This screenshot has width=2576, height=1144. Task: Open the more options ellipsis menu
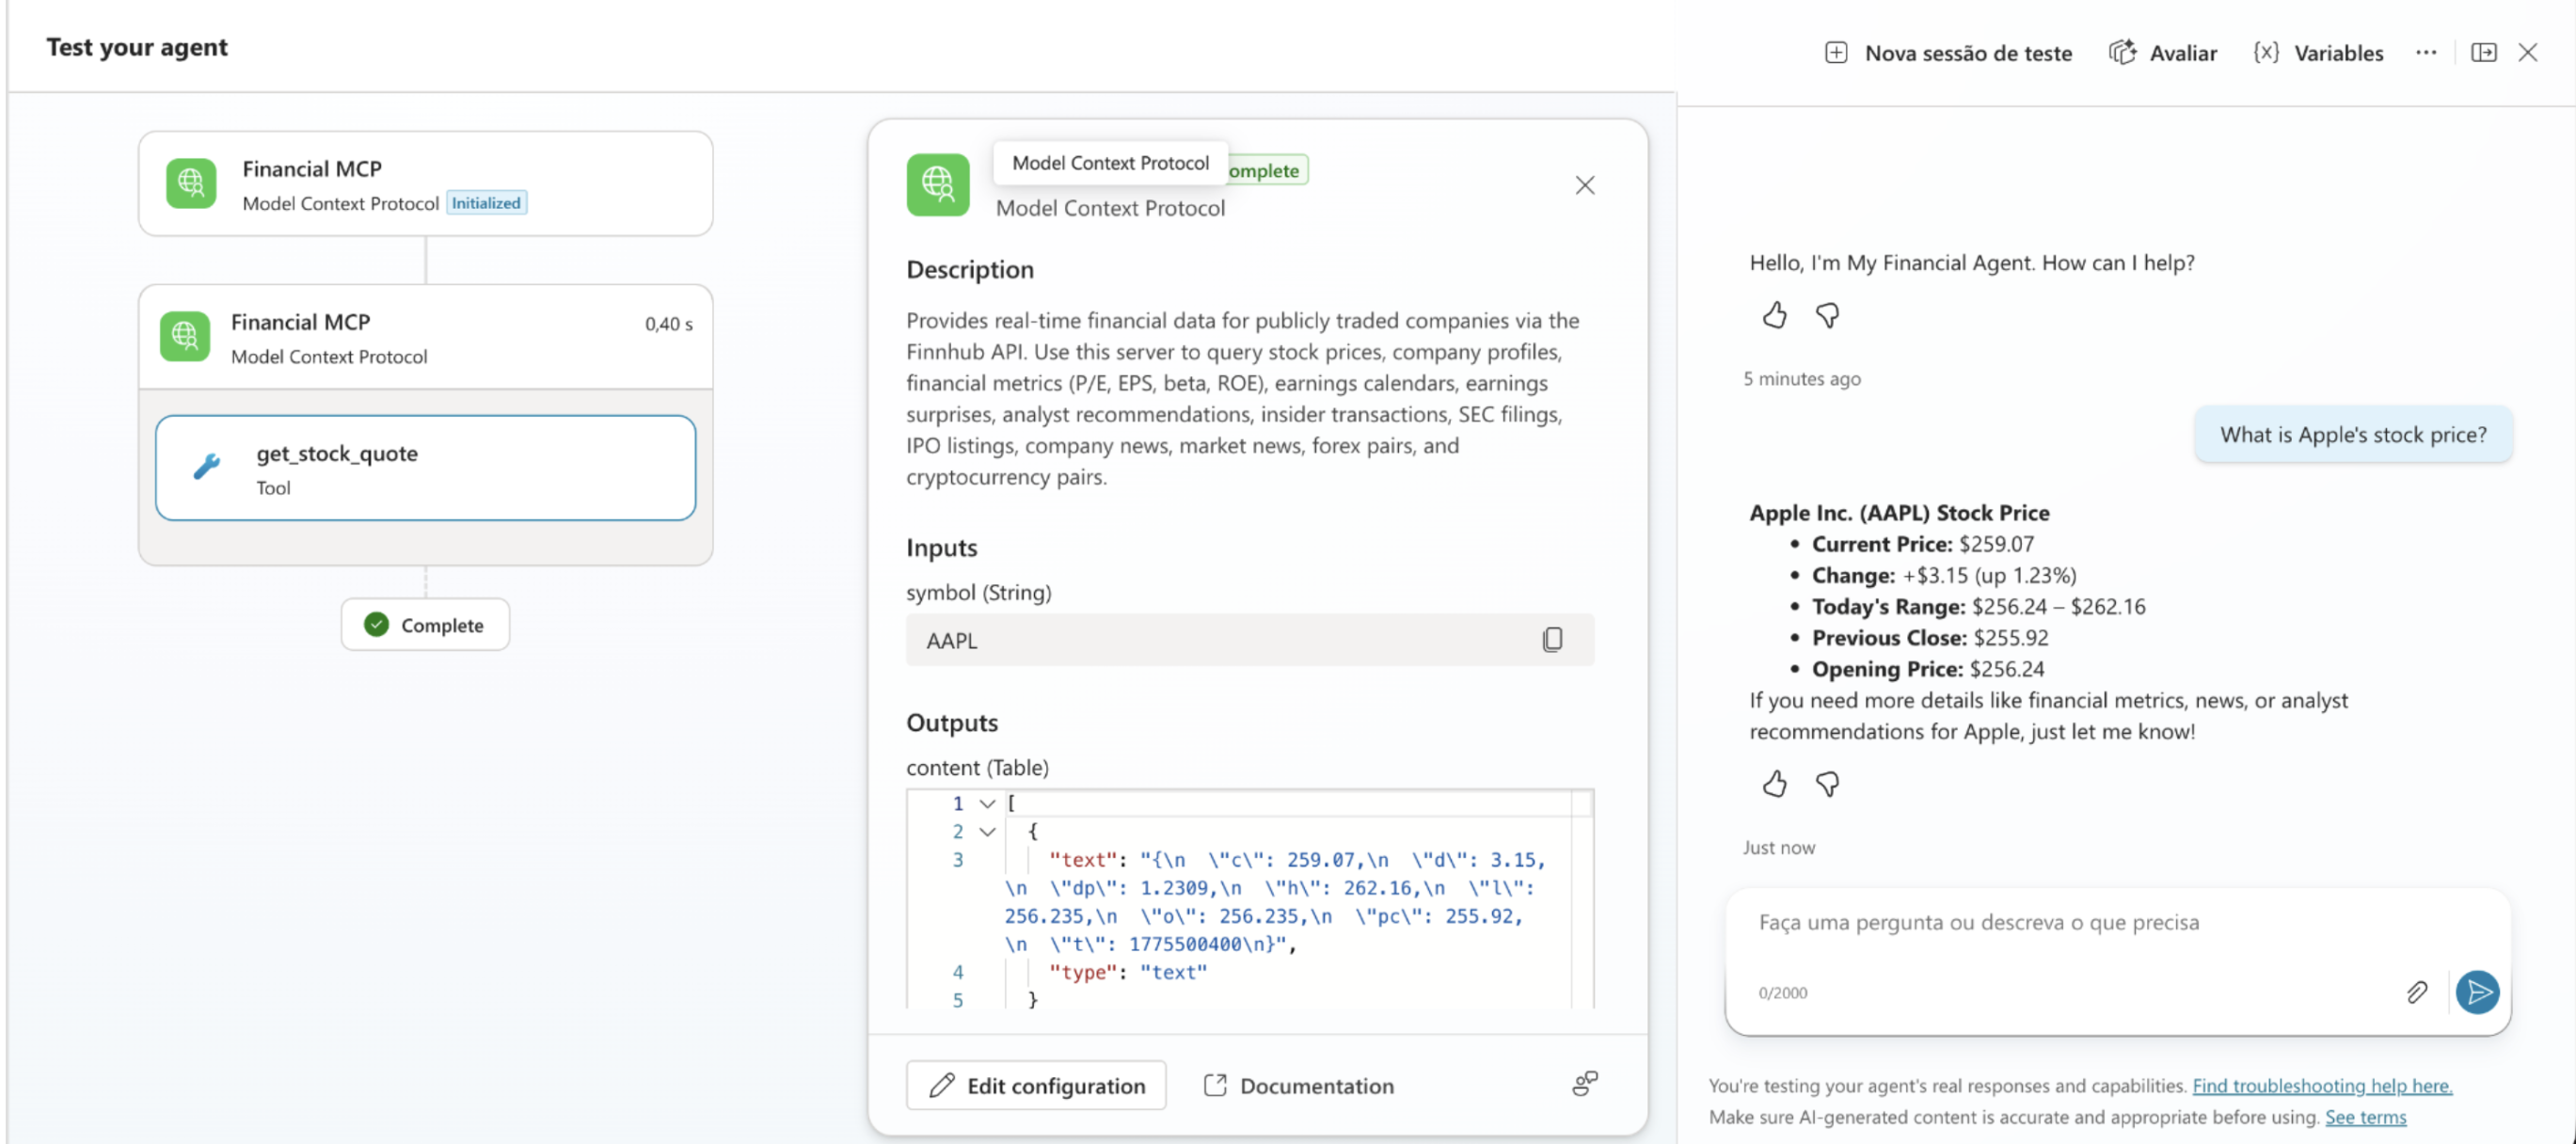[x=2425, y=53]
